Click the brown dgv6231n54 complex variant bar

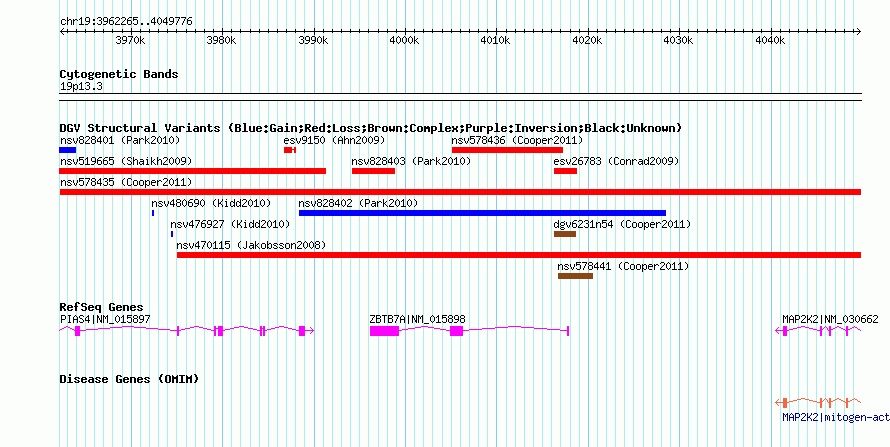pyautogui.click(x=565, y=234)
